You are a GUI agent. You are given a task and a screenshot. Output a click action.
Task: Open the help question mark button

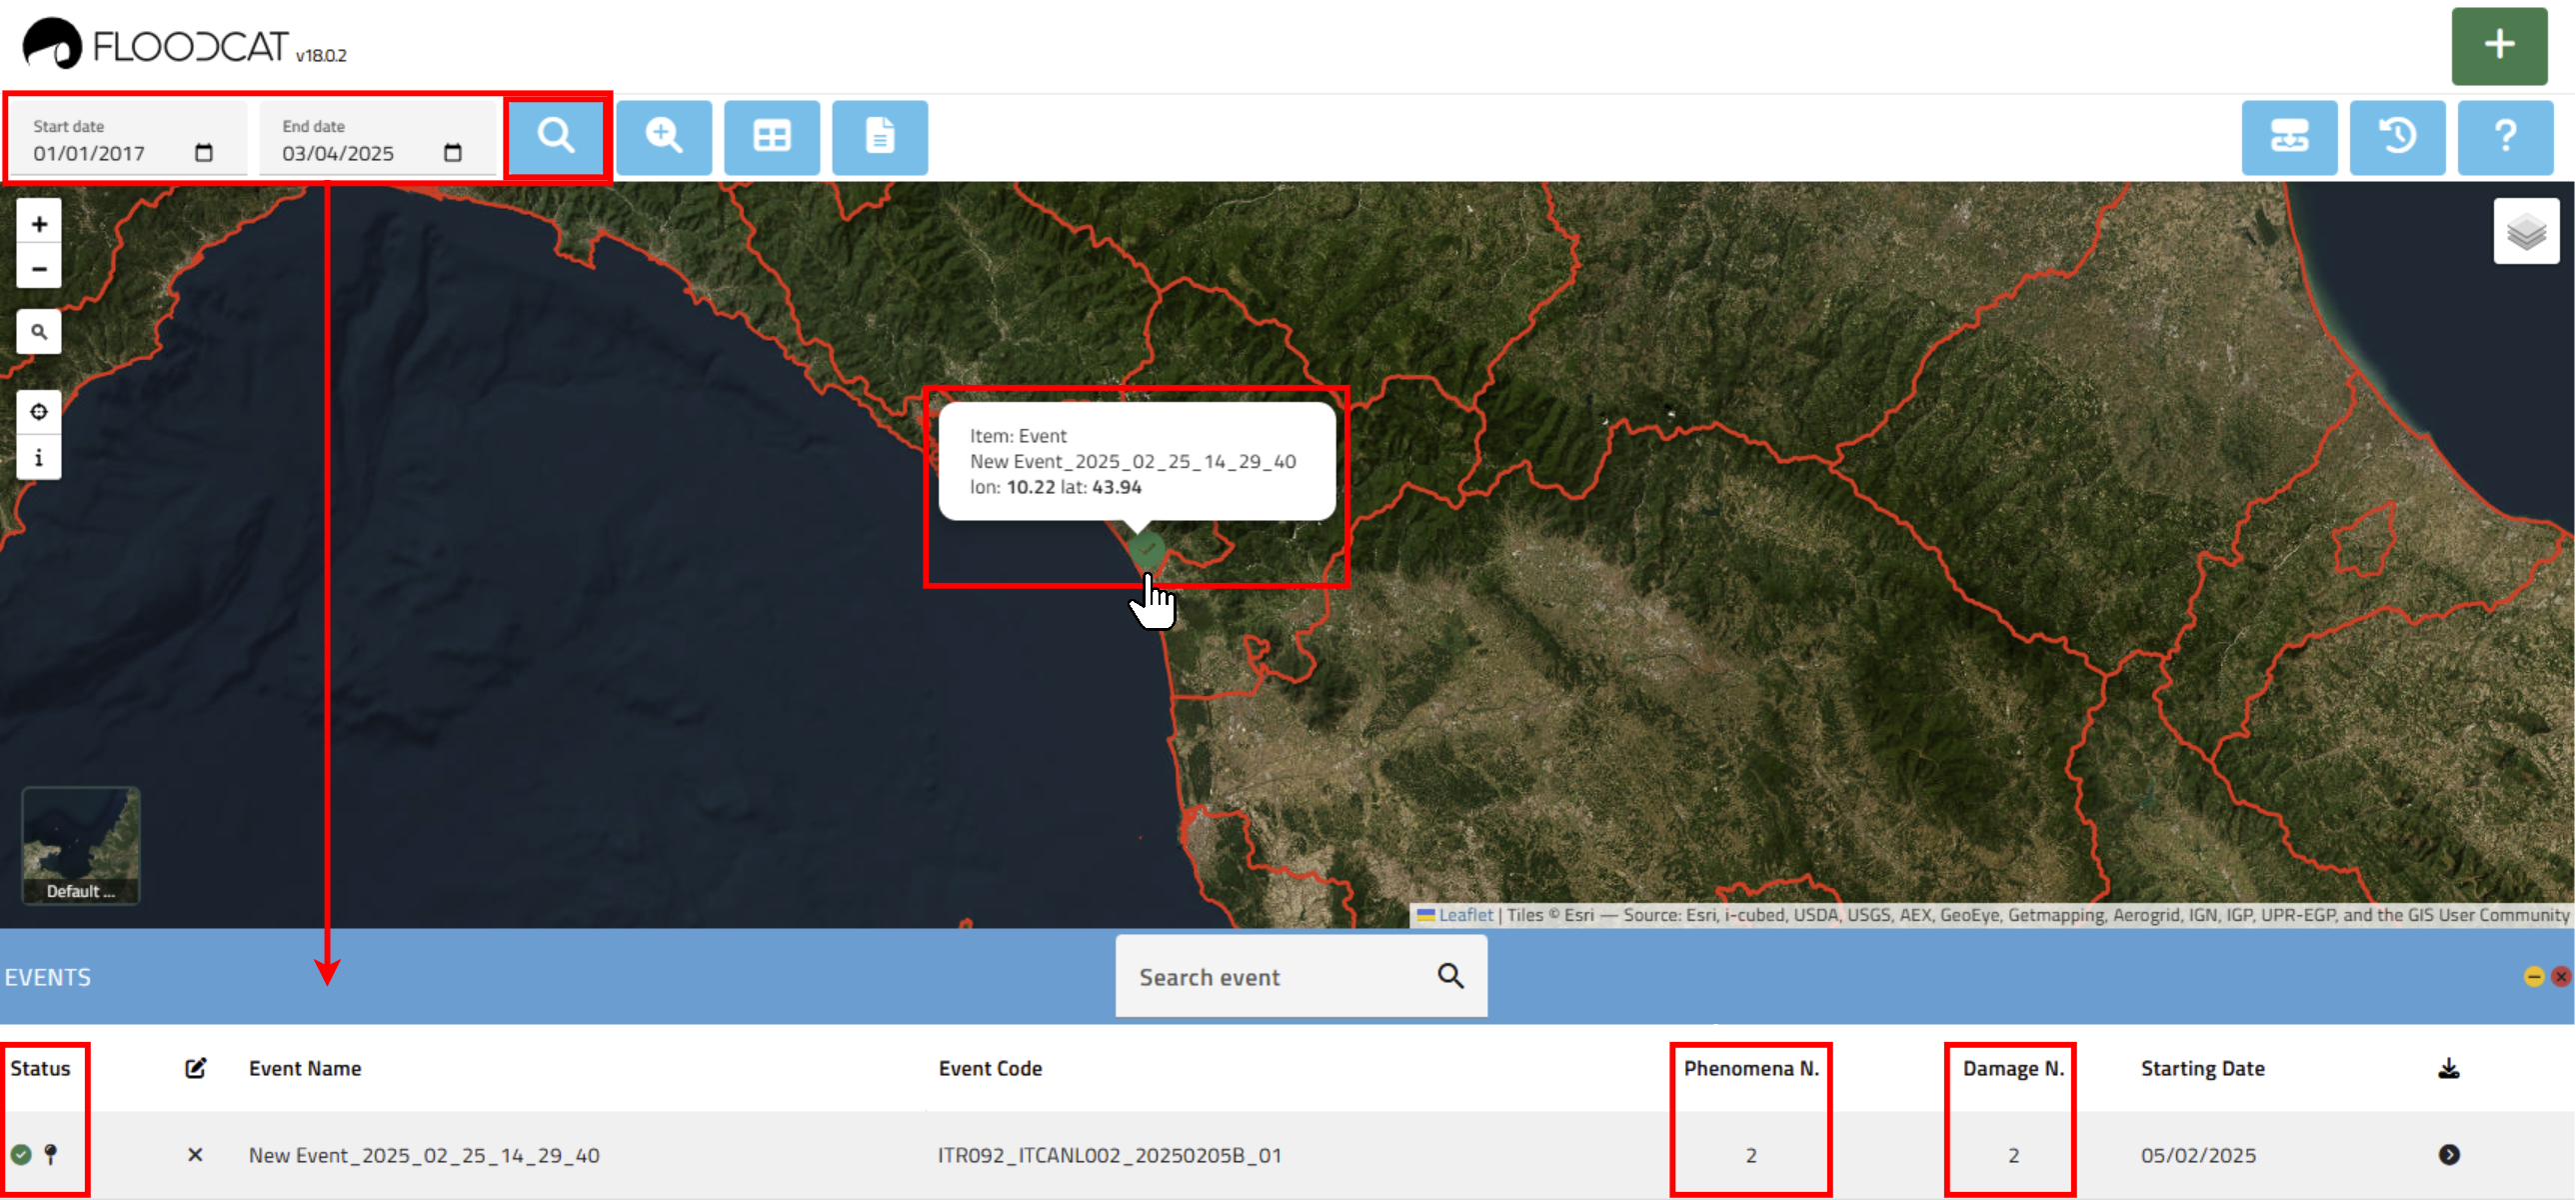2504,136
